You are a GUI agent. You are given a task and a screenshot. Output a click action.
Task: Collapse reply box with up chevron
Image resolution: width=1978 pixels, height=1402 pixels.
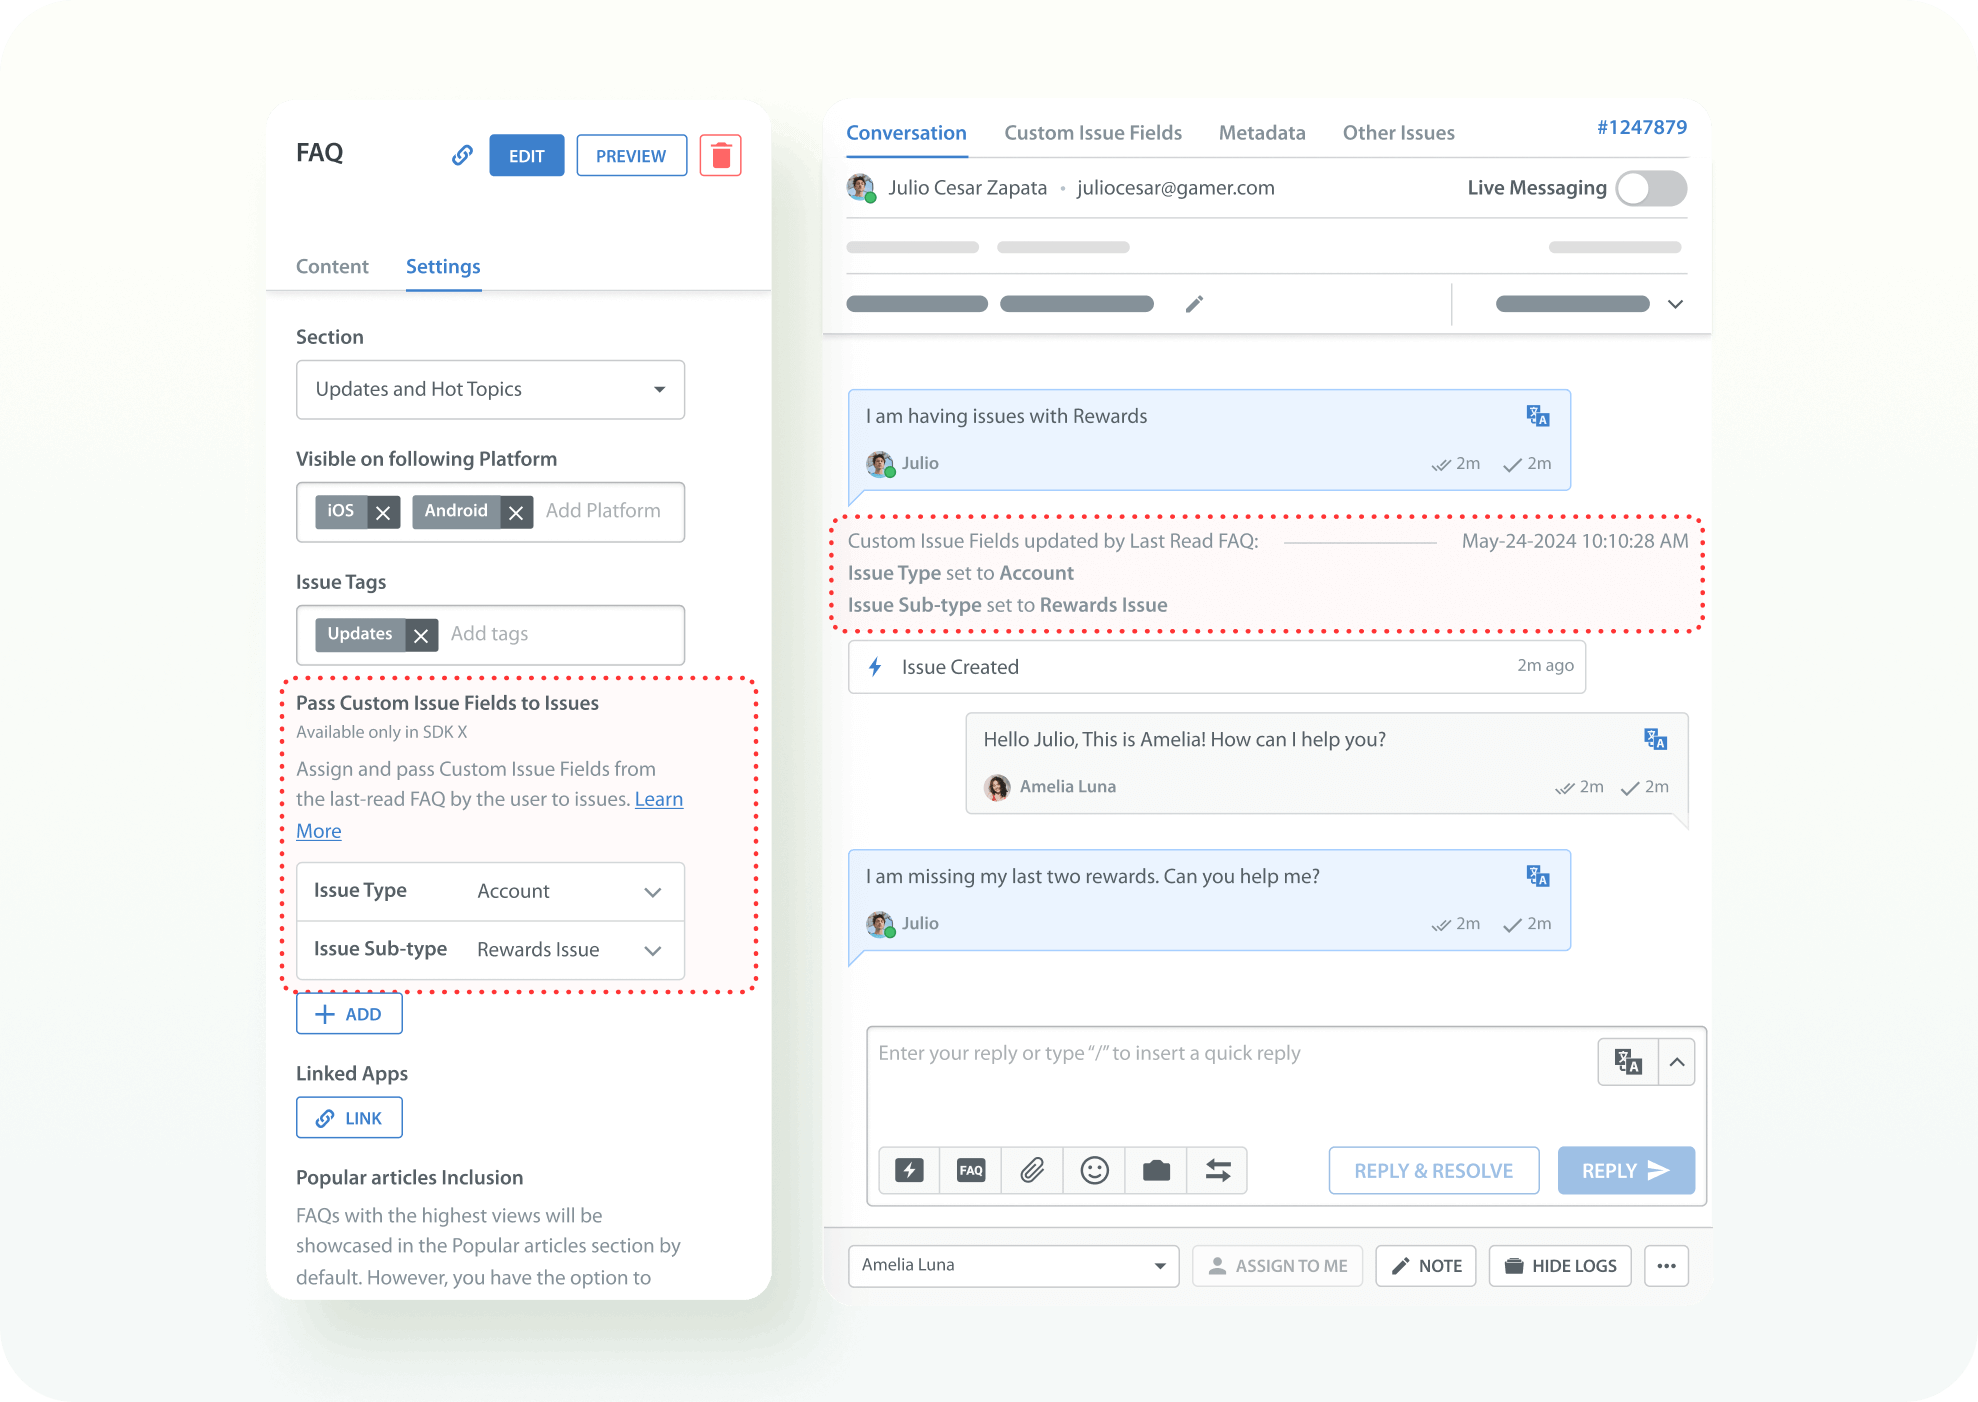(x=1676, y=1062)
